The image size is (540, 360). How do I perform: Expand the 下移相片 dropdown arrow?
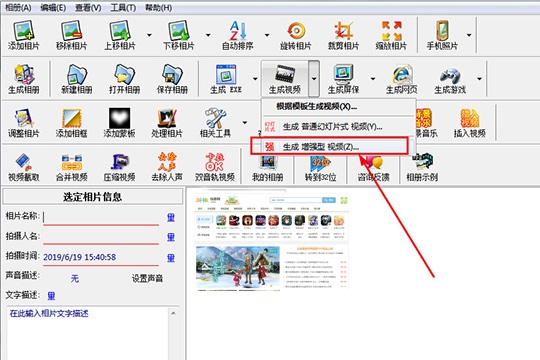(x=208, y=35)
